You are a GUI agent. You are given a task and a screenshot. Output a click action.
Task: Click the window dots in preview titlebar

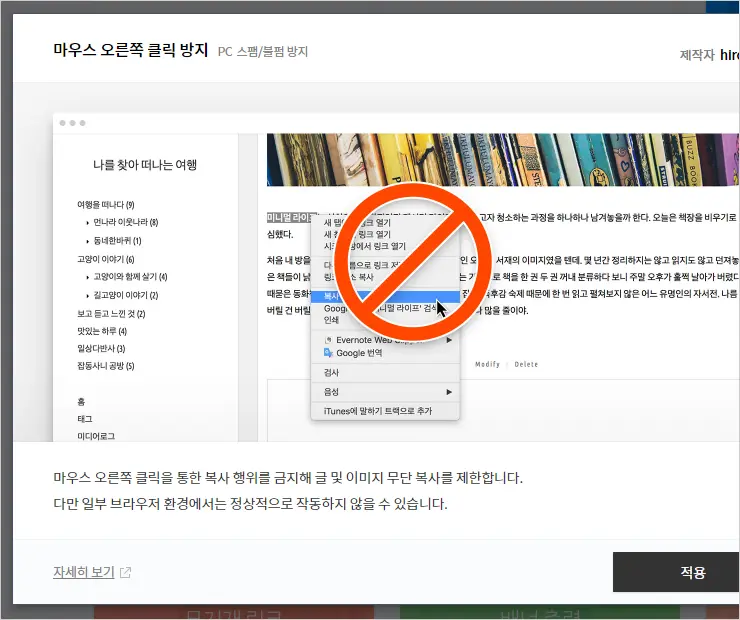tap(73, 123)
